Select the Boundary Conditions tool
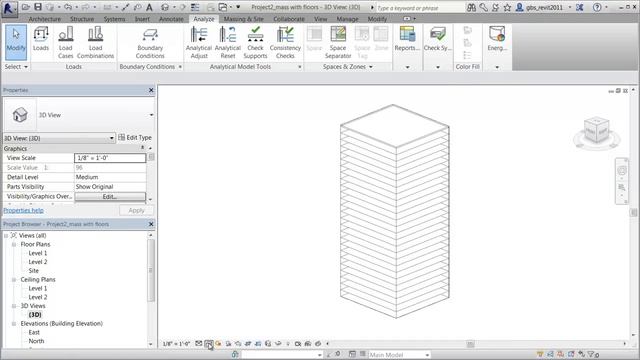Image resolution: width=640 pixels, height=360 pixels. (150, 42)
